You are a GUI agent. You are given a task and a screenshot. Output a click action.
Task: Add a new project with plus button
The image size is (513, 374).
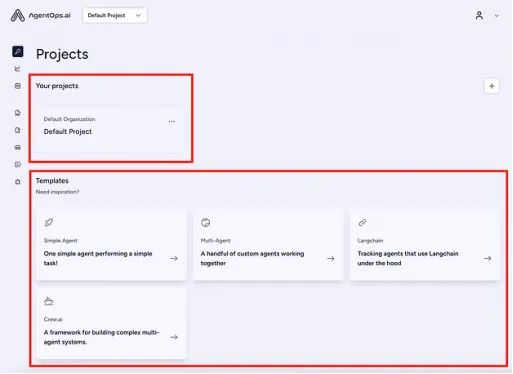[x=491, y=86]
